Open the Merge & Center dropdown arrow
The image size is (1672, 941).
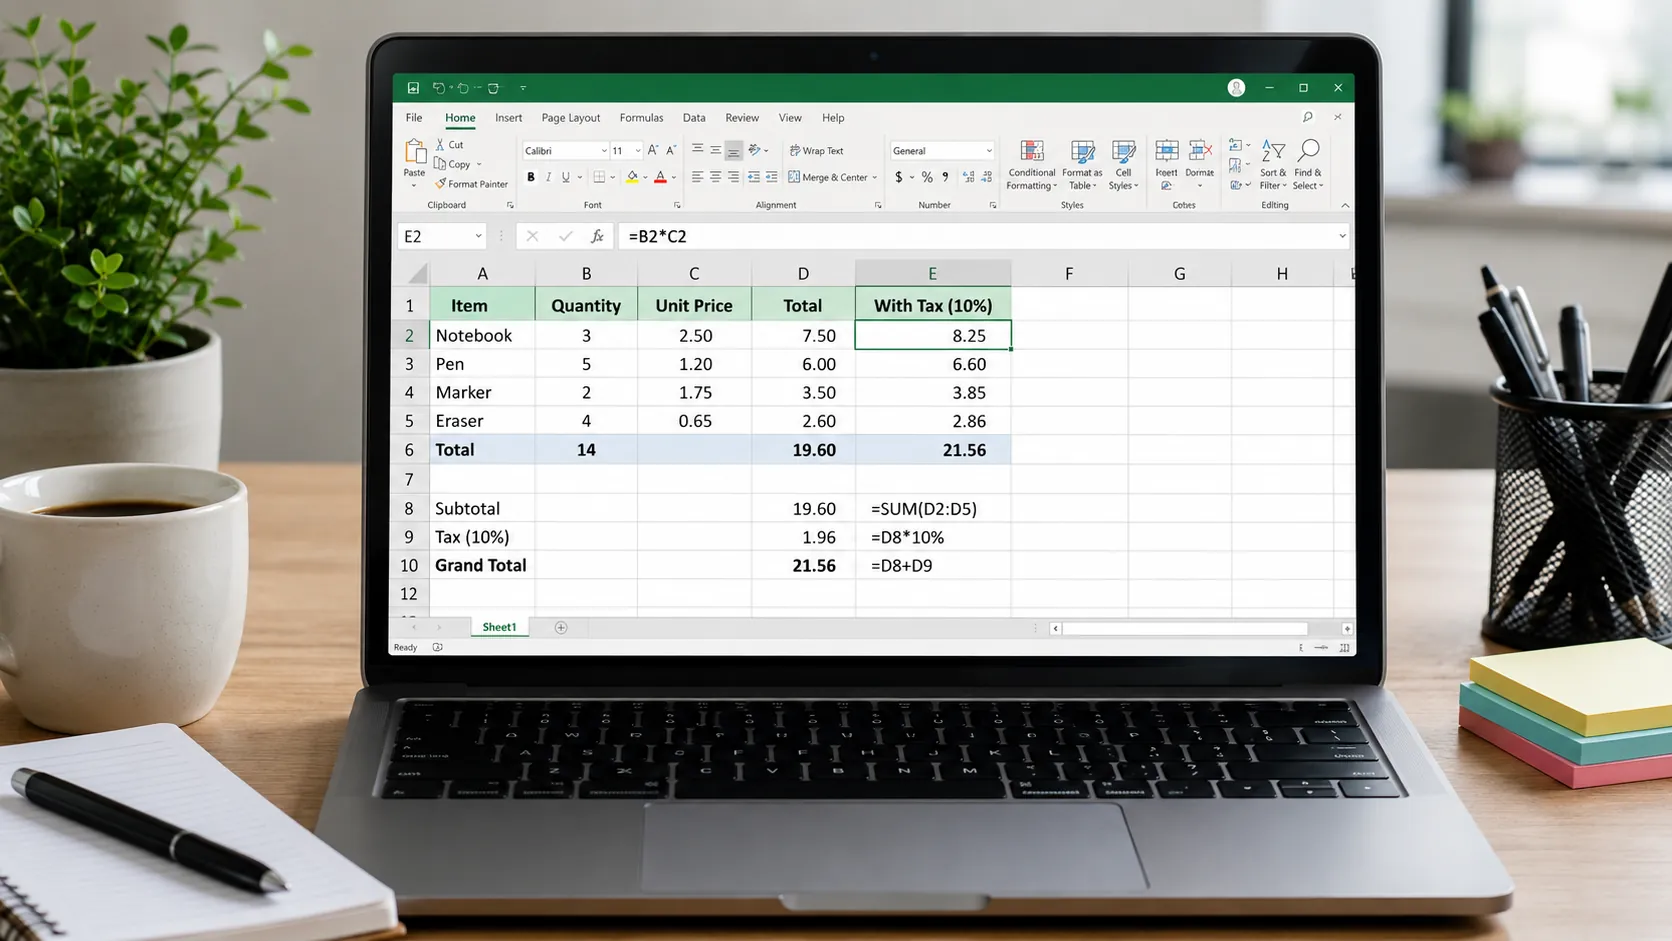[x=874, y=178]
